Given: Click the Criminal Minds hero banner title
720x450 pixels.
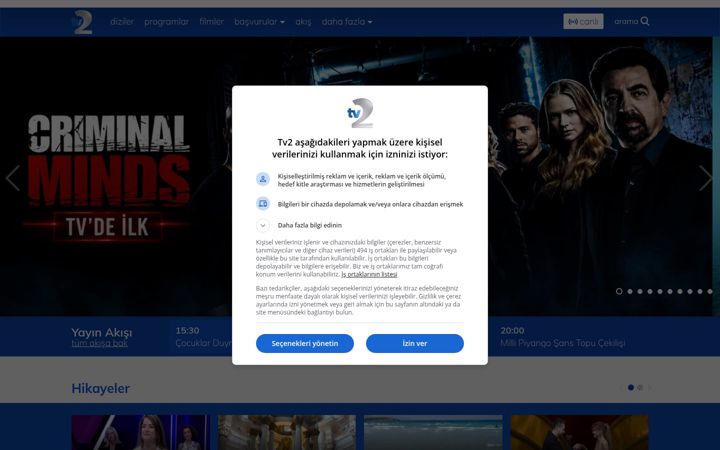Looking at the screenshot, I should pos(108,161).
